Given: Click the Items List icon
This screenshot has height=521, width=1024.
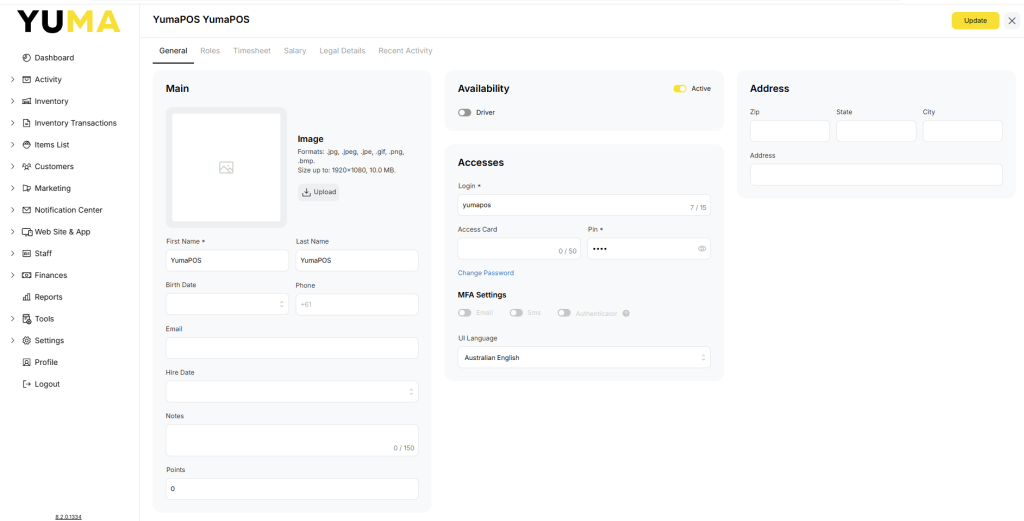Looking at the screenshot, I should click(x=27, y=144).
